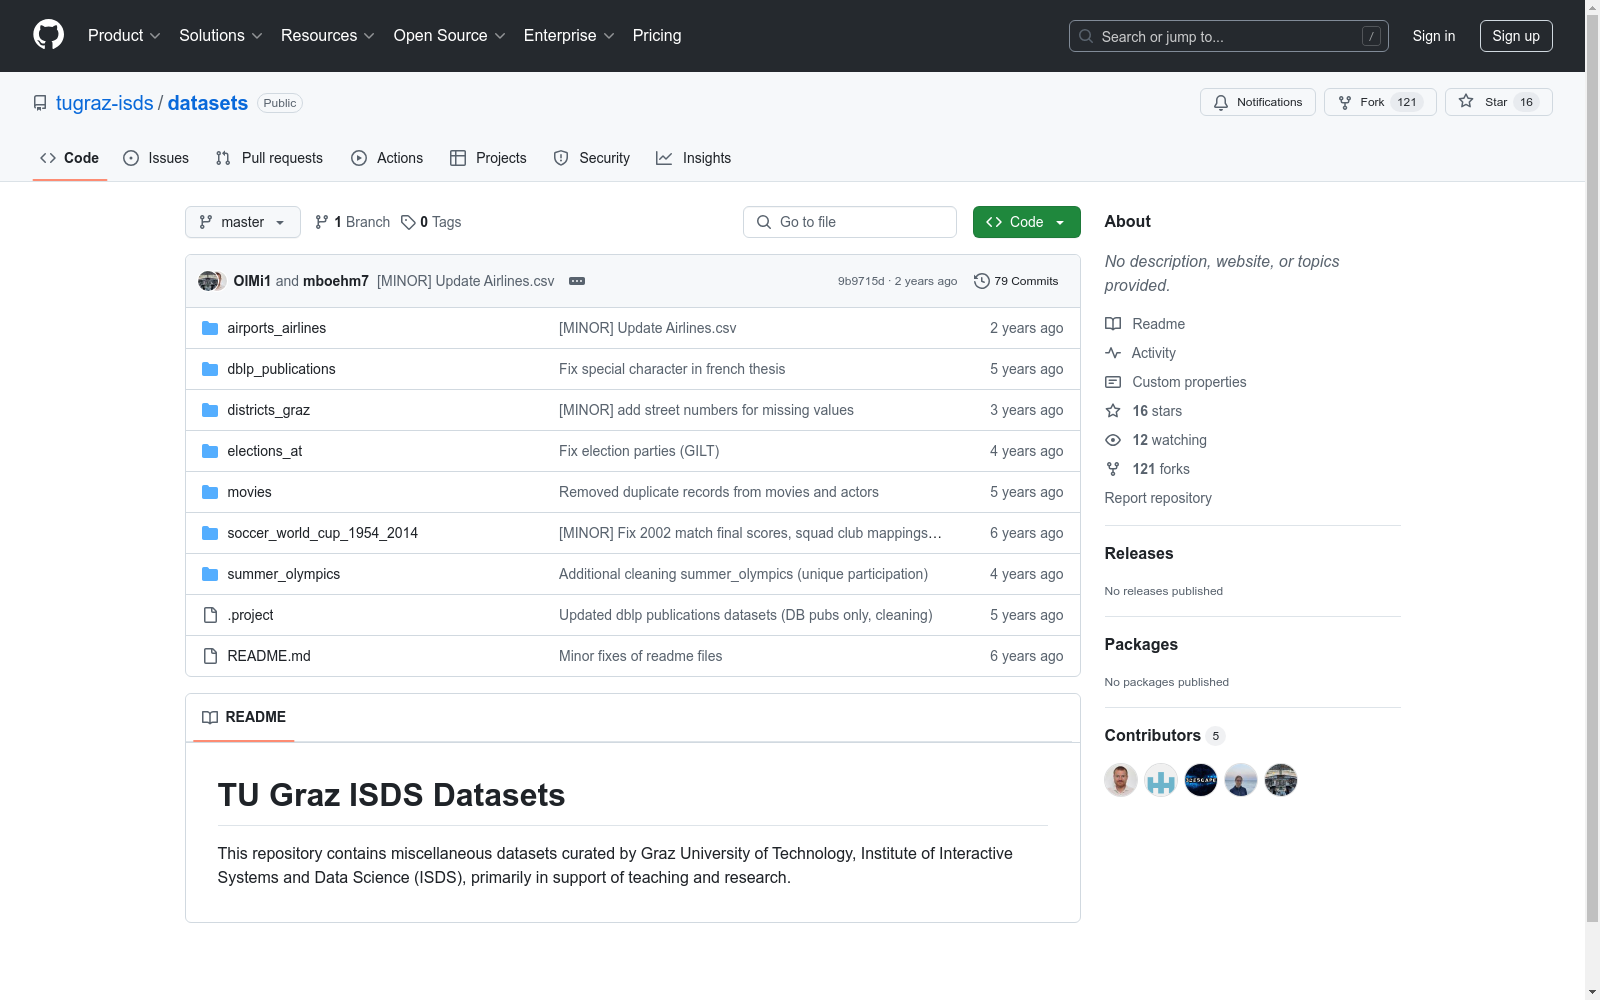This screenshot has width=1600, height=1000.
Task: Click the watching eye icon
Action: pos(1113,440)
